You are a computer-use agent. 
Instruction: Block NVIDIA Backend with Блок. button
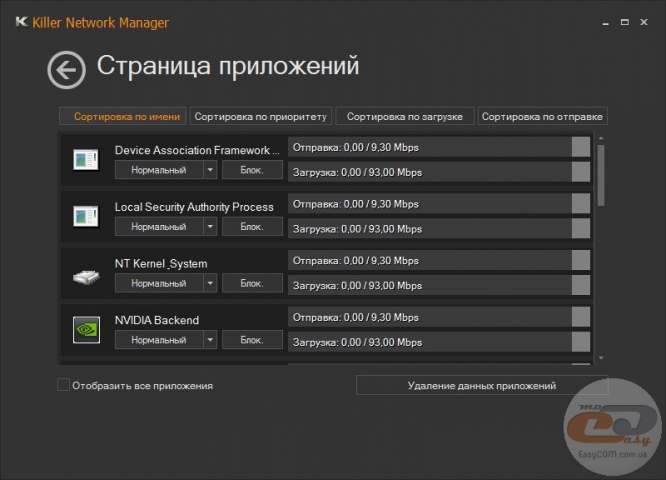[252, 340]
